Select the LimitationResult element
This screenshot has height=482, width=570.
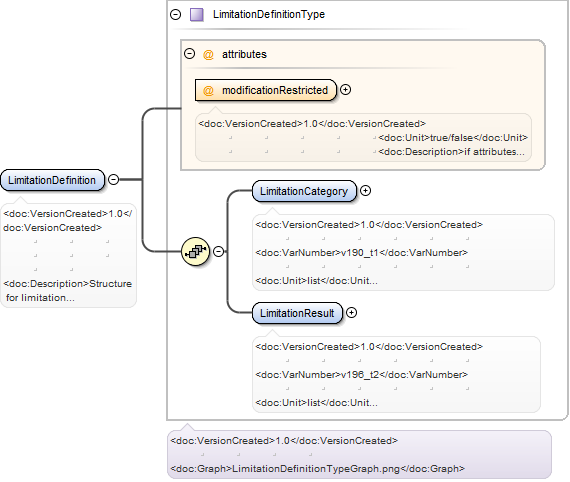[x=297, y=313]
